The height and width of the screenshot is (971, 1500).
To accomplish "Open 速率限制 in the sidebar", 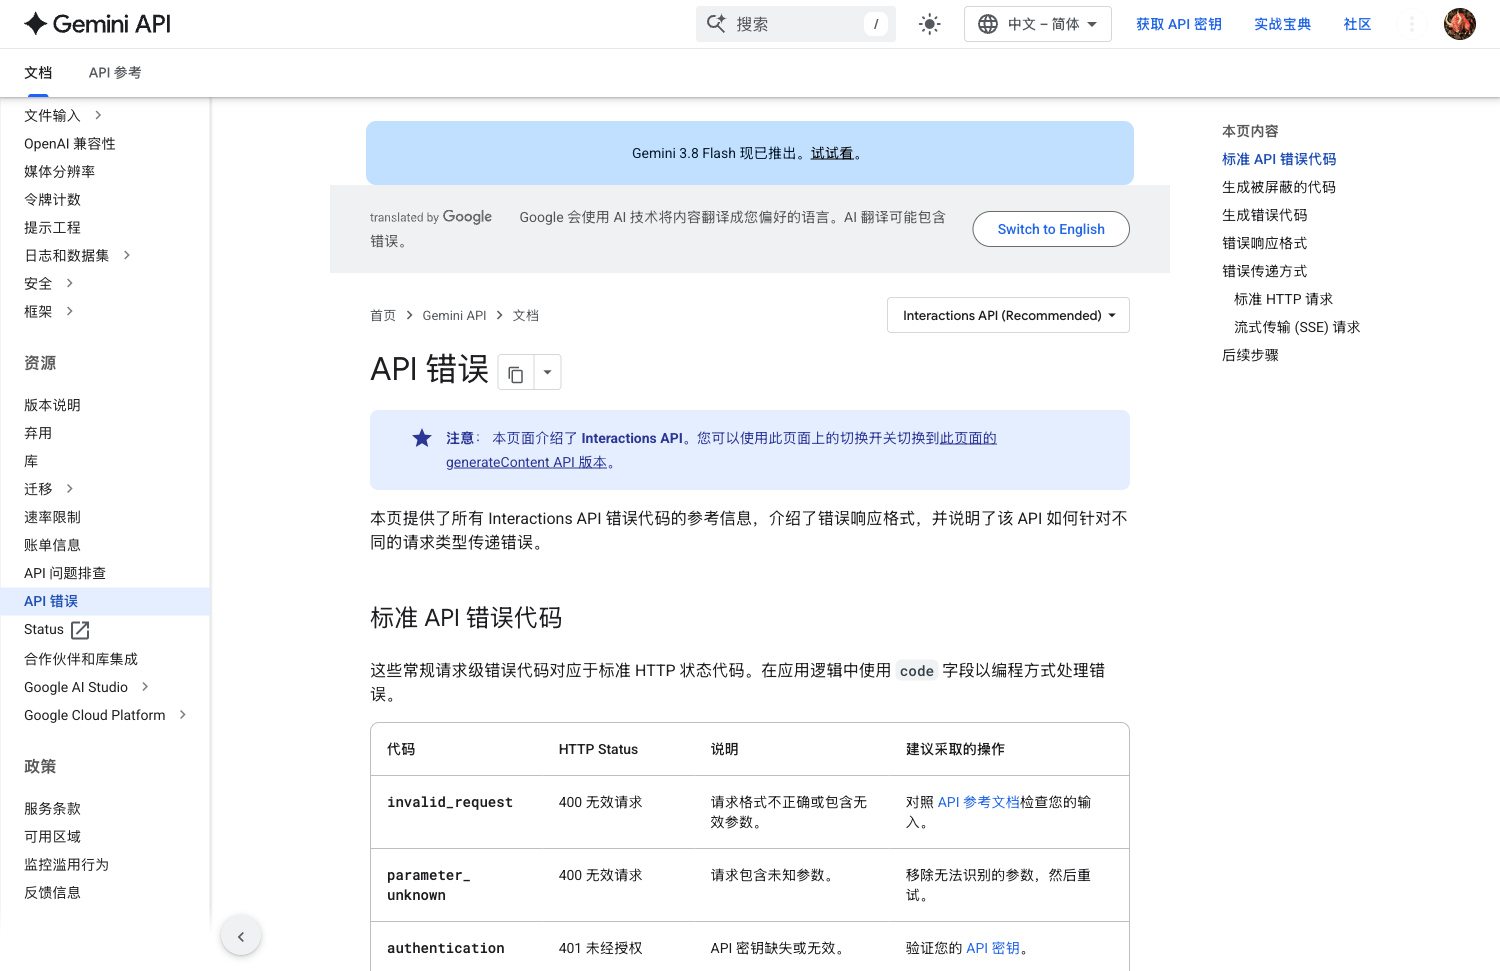I will (52, 517).
